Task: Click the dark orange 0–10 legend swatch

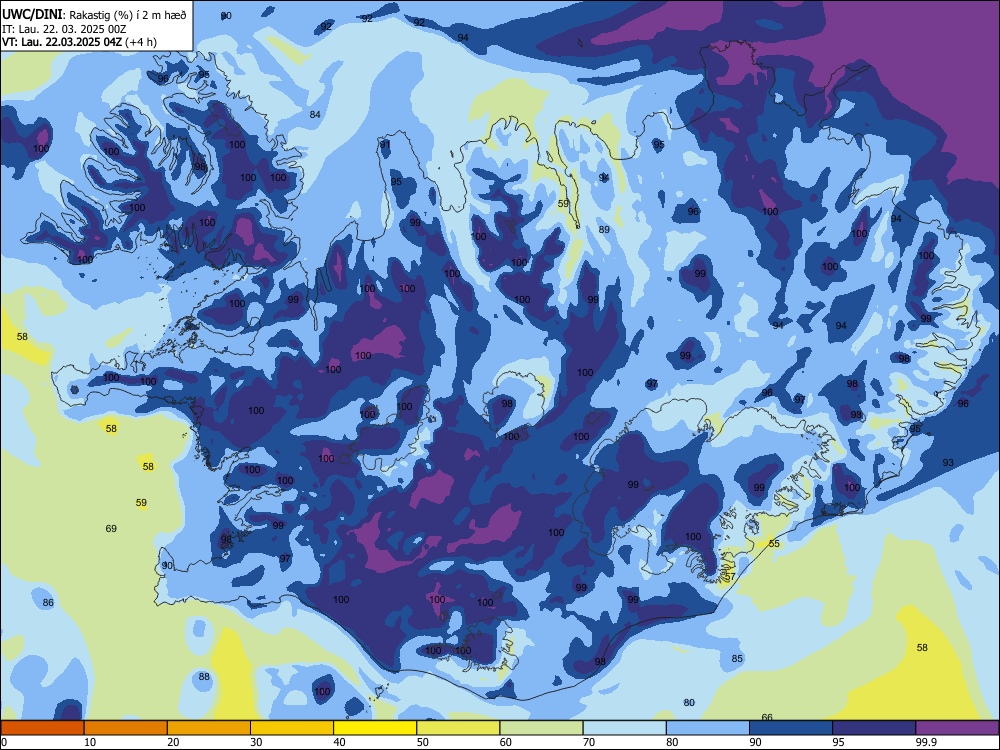Action: [x=42, y=728]
